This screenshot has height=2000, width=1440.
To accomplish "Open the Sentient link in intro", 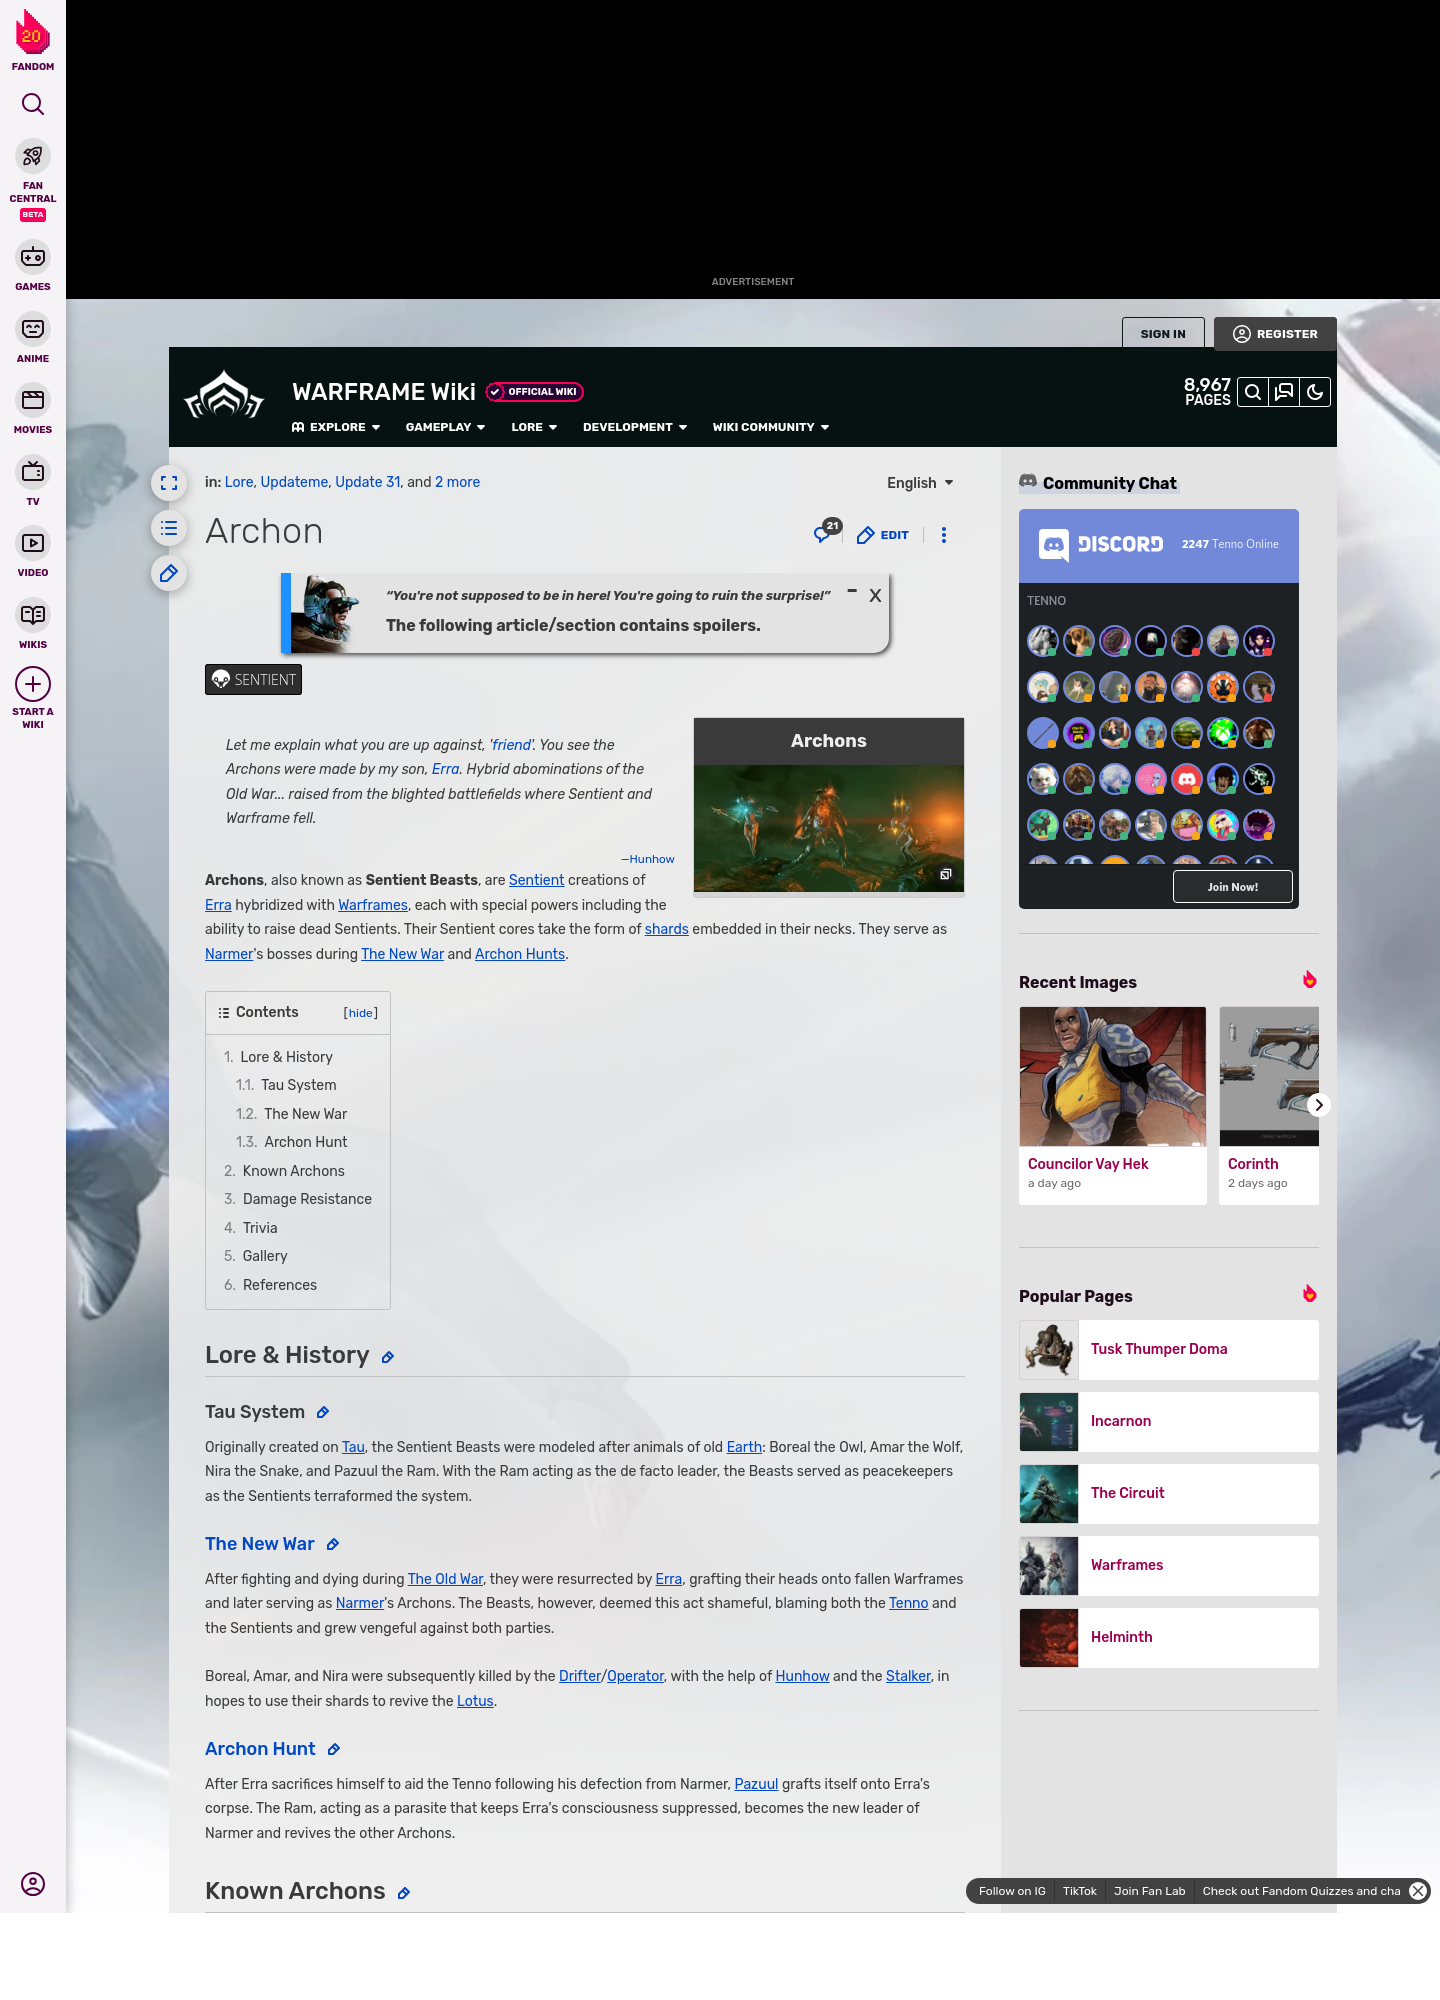I will 536,880.
